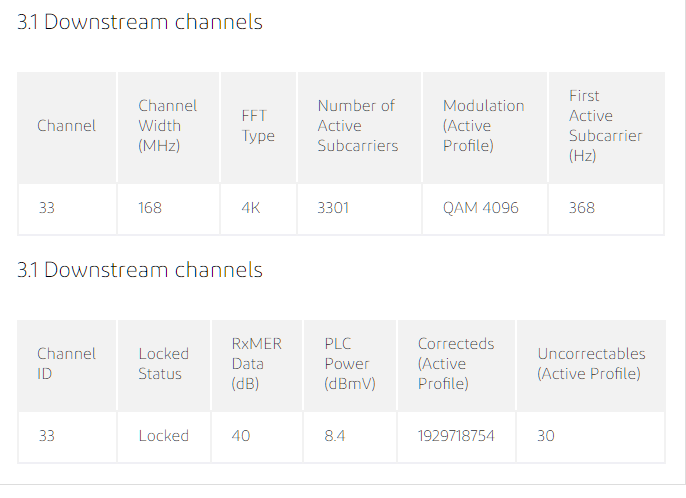Click Correcteds (Active Profile) header

pyautogui.click(x=456, y=364)
